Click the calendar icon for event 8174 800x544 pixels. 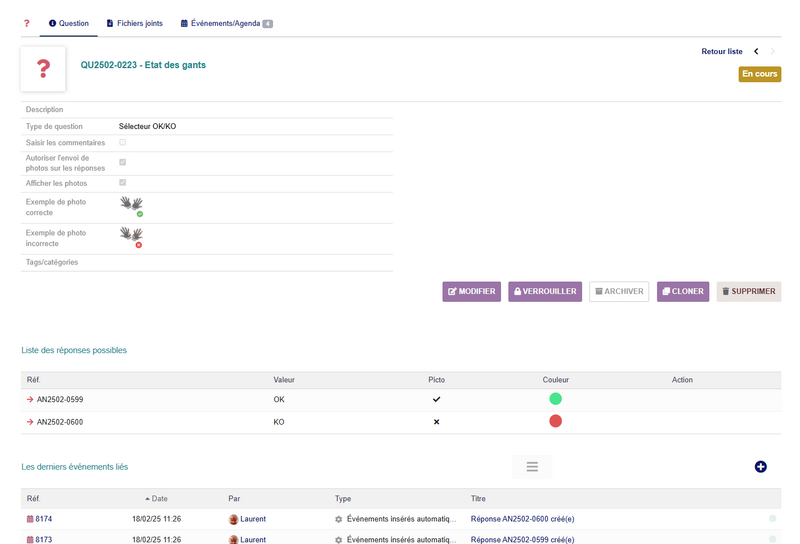point(30,519)
